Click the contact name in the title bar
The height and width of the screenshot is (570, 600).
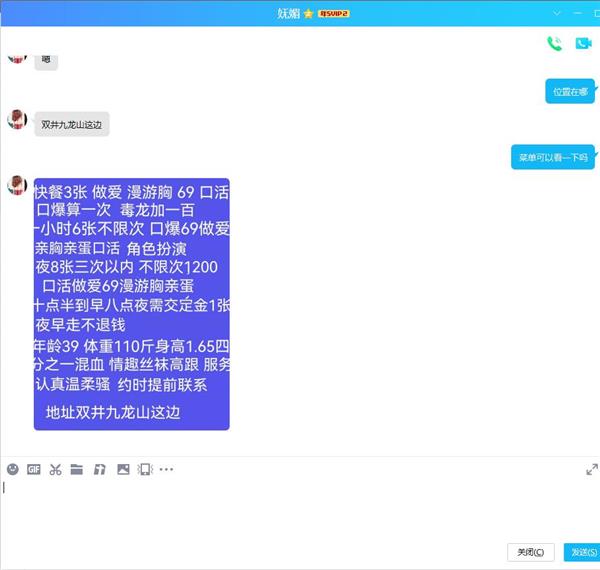coord(288,12)
